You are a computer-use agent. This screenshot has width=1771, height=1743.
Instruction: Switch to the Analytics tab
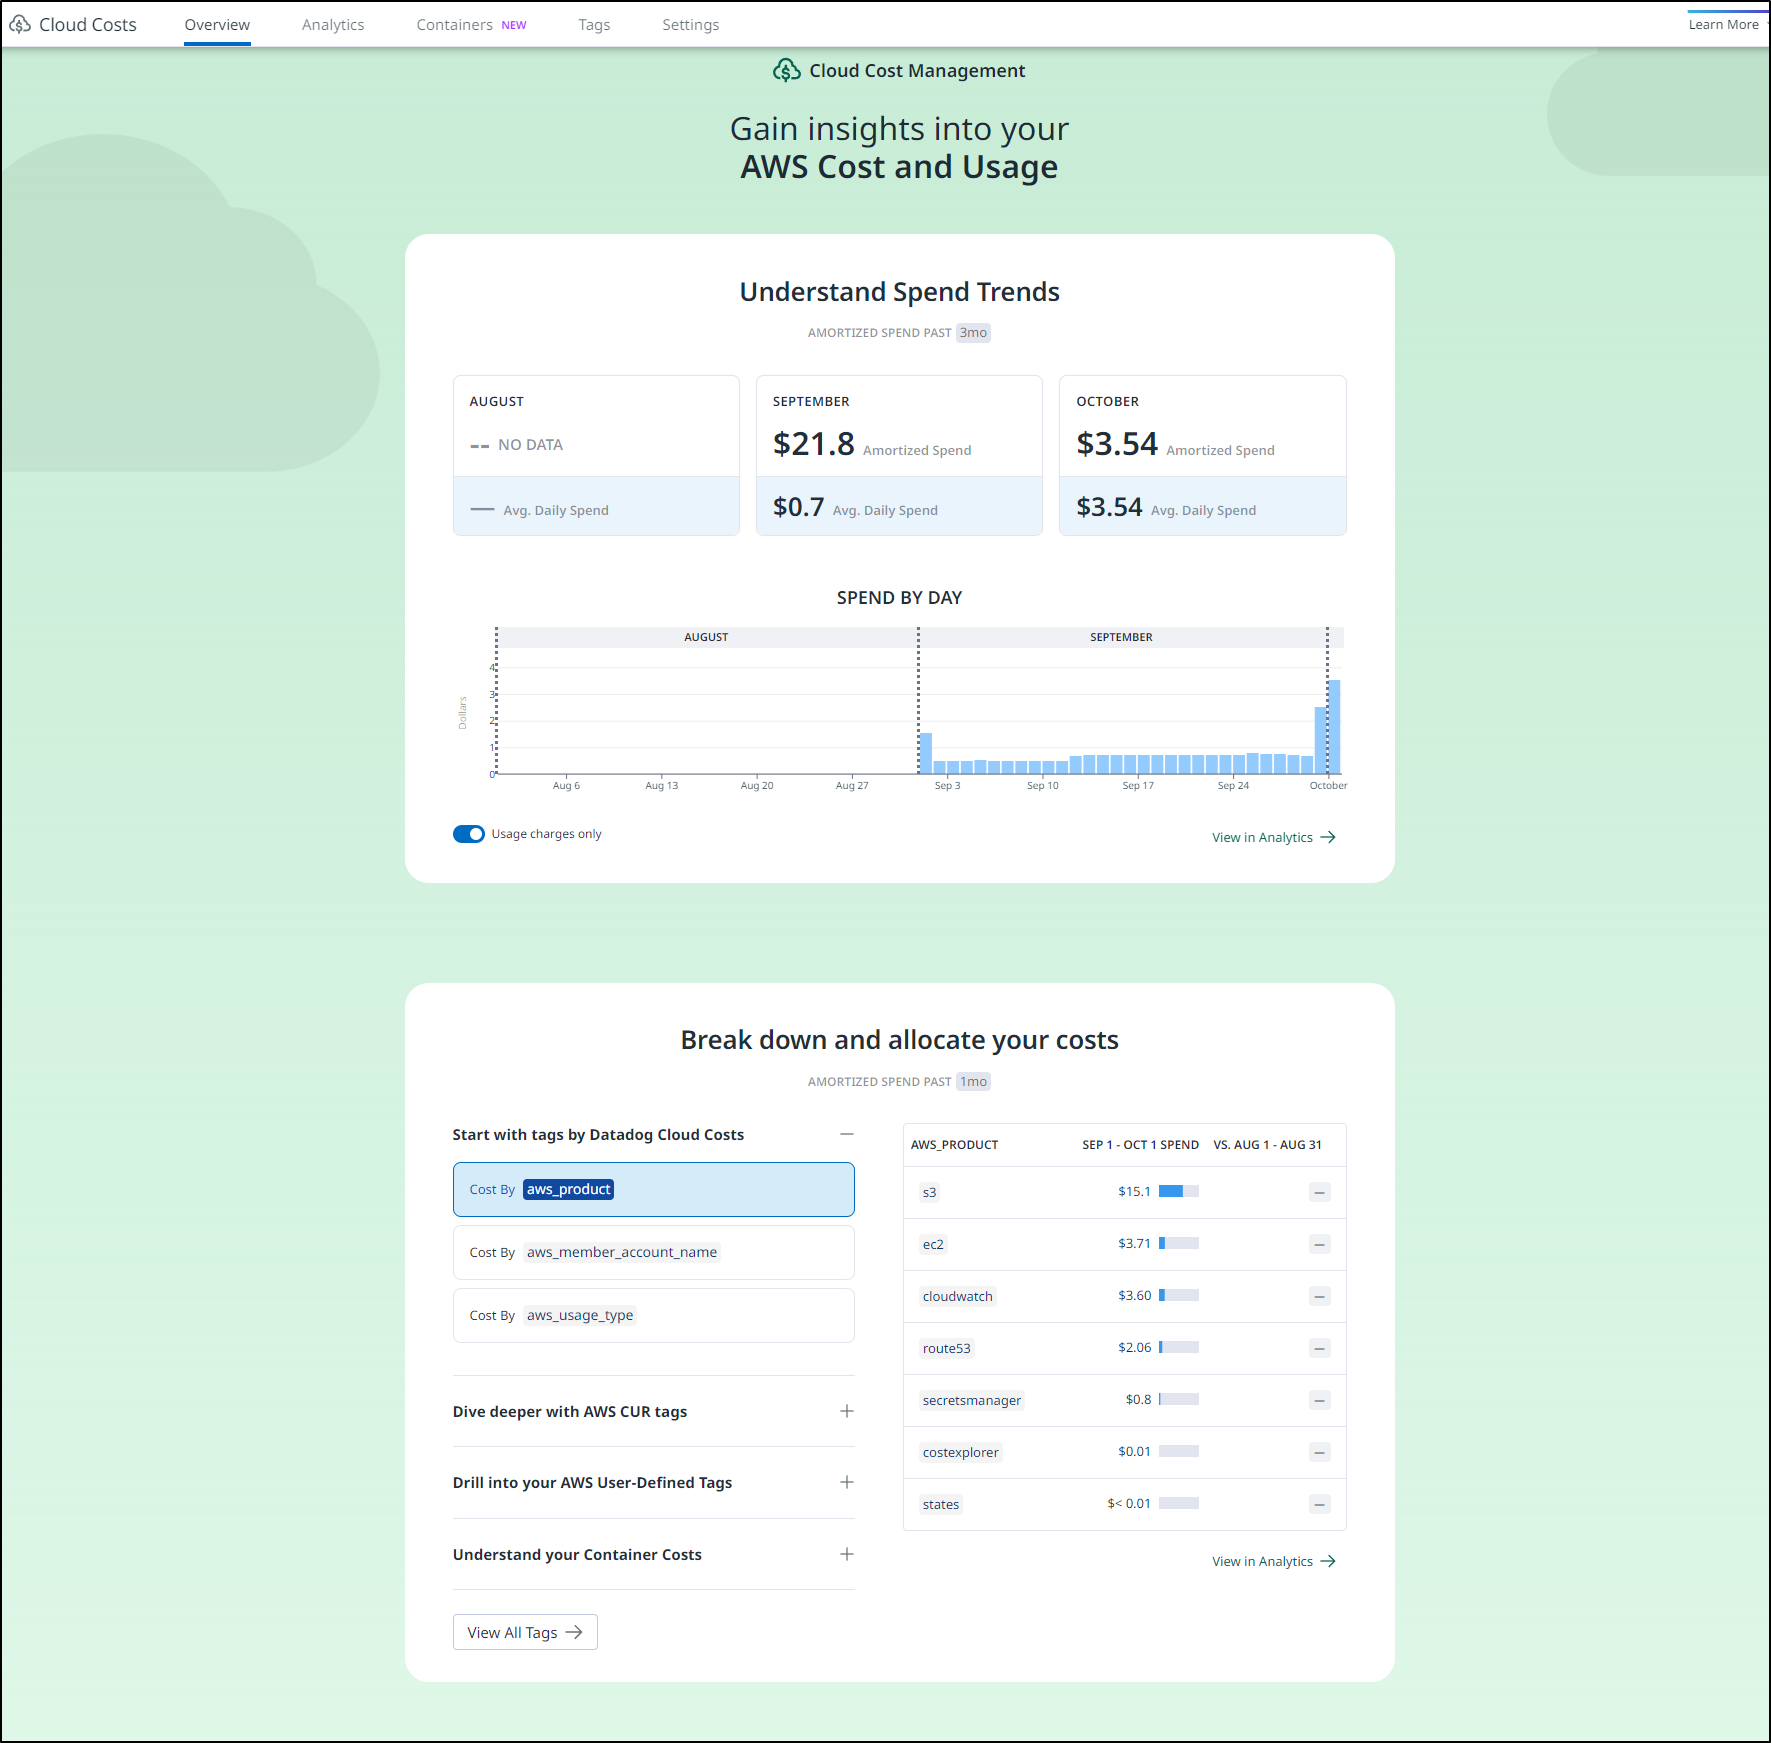coord(333,25)
